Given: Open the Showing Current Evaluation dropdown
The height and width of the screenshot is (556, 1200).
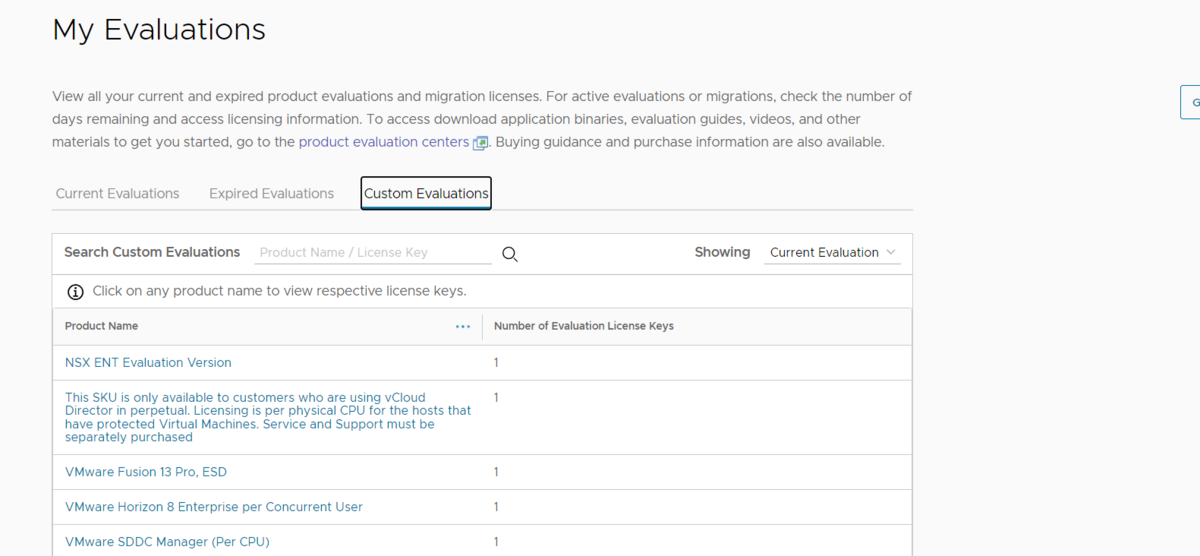Looking at the screenshot, I should point(833,253).
